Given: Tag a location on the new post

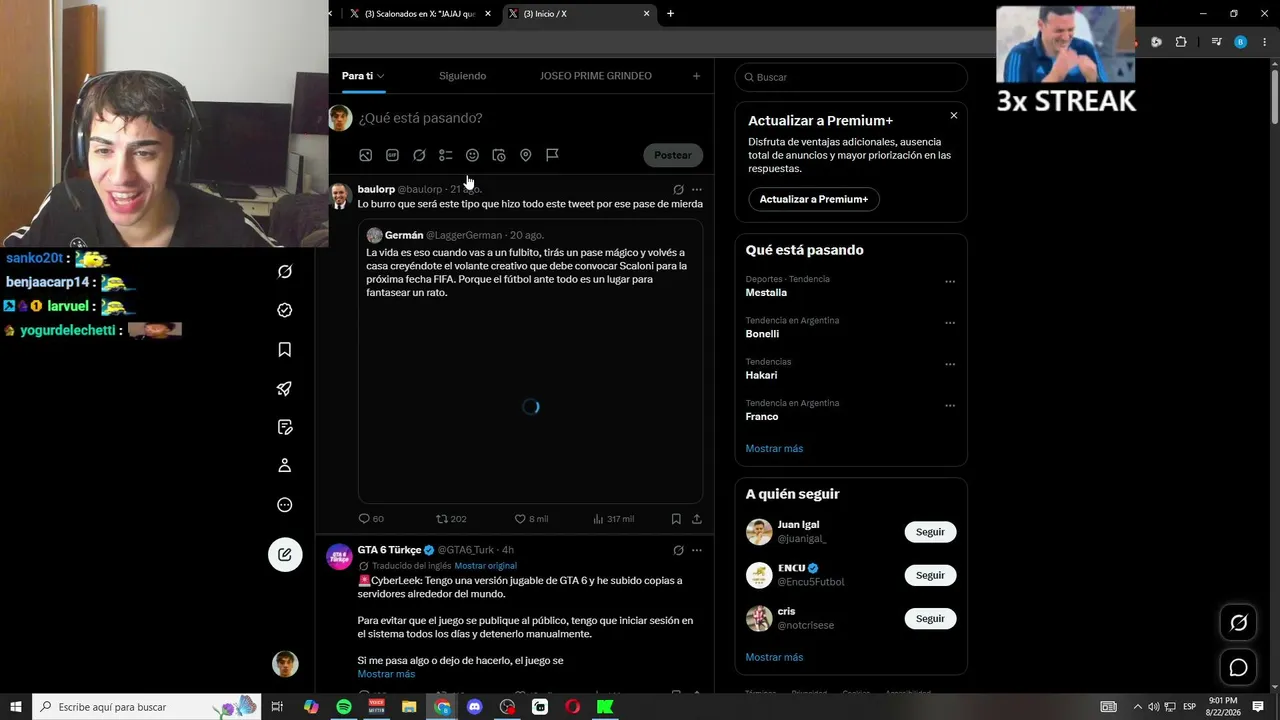Looking at the screenshot, I should coord(525,155).
